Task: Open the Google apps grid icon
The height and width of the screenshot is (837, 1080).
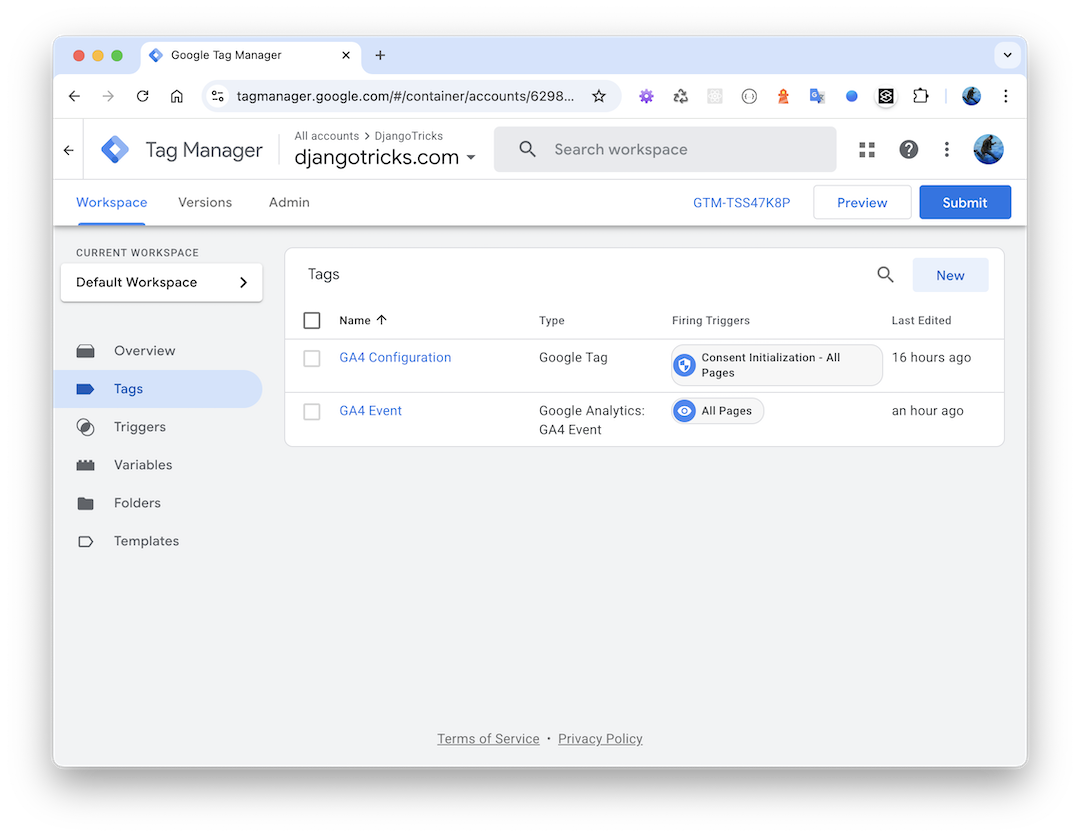Action: 867,149
